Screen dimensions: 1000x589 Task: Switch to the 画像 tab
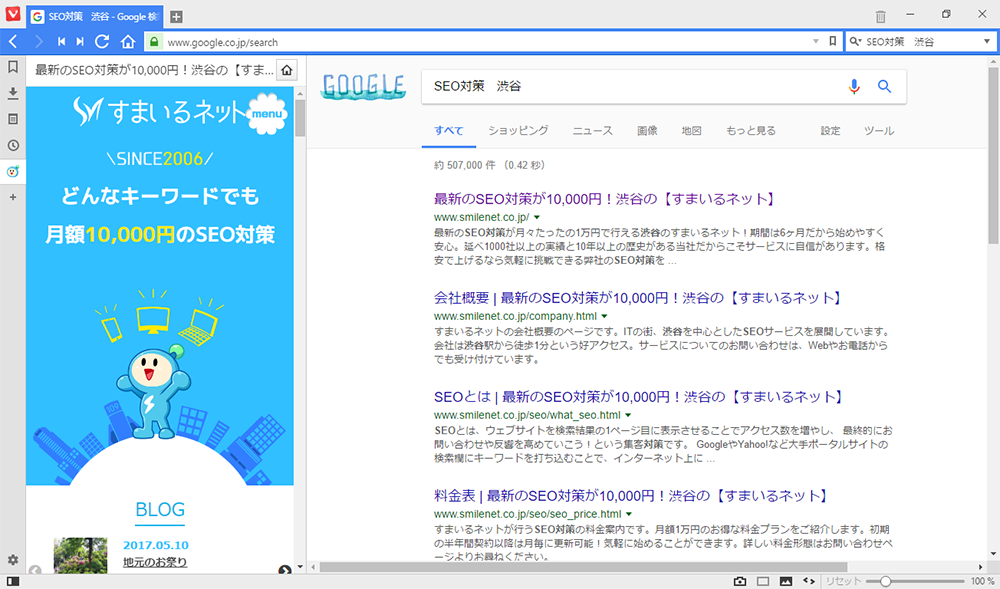(647, 131)
